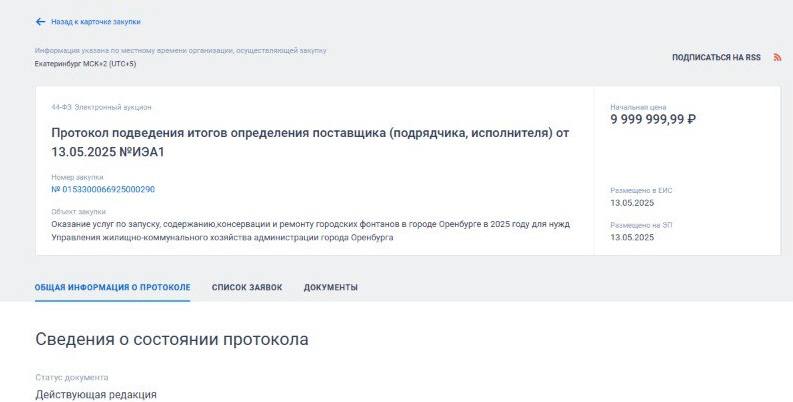The image size is (793, 402).
Task: Switch to 'СПИСОК ЗАЯВОК' tab
Action: click(x=247, y=287)
